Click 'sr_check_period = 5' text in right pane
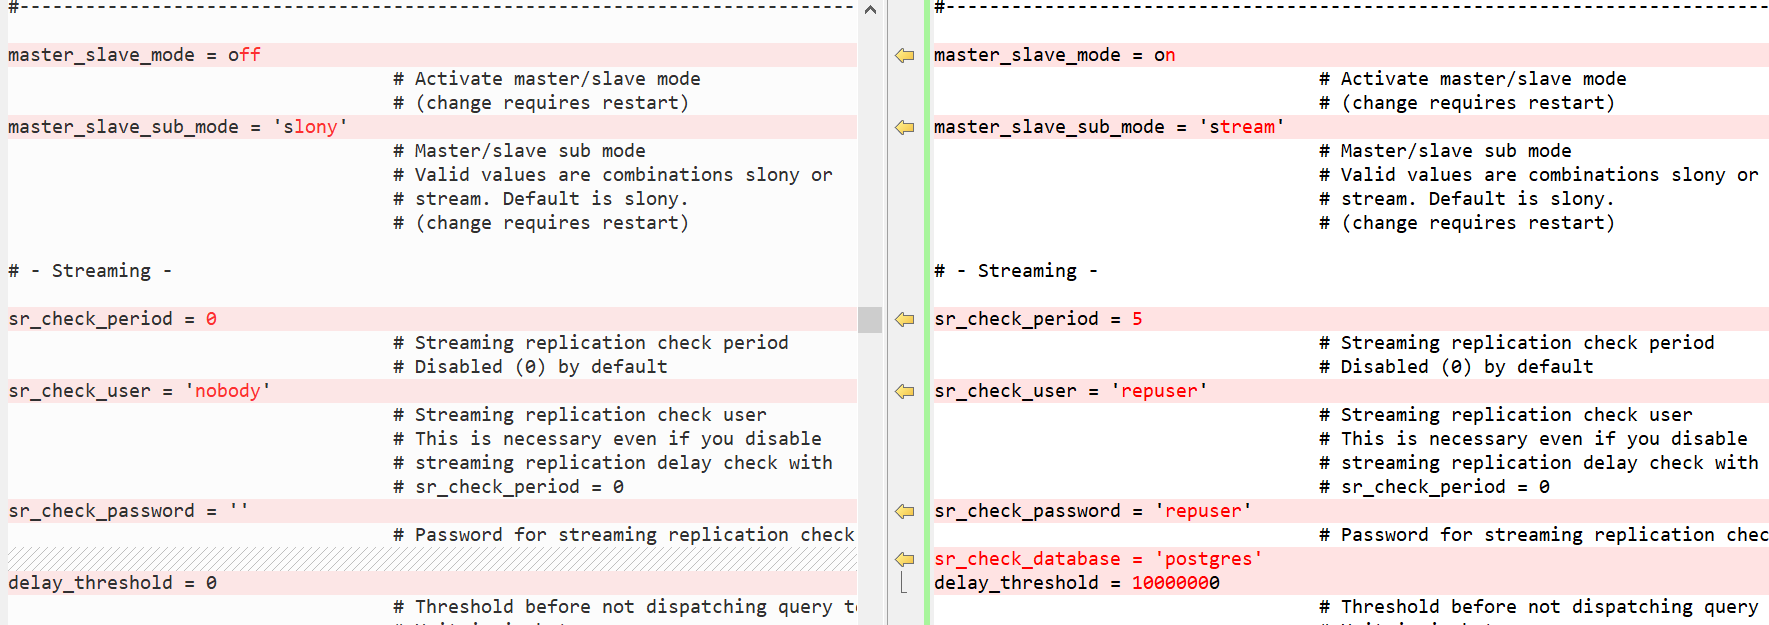This screenshot has height=625, width=1769. (x=1038, y=319)
